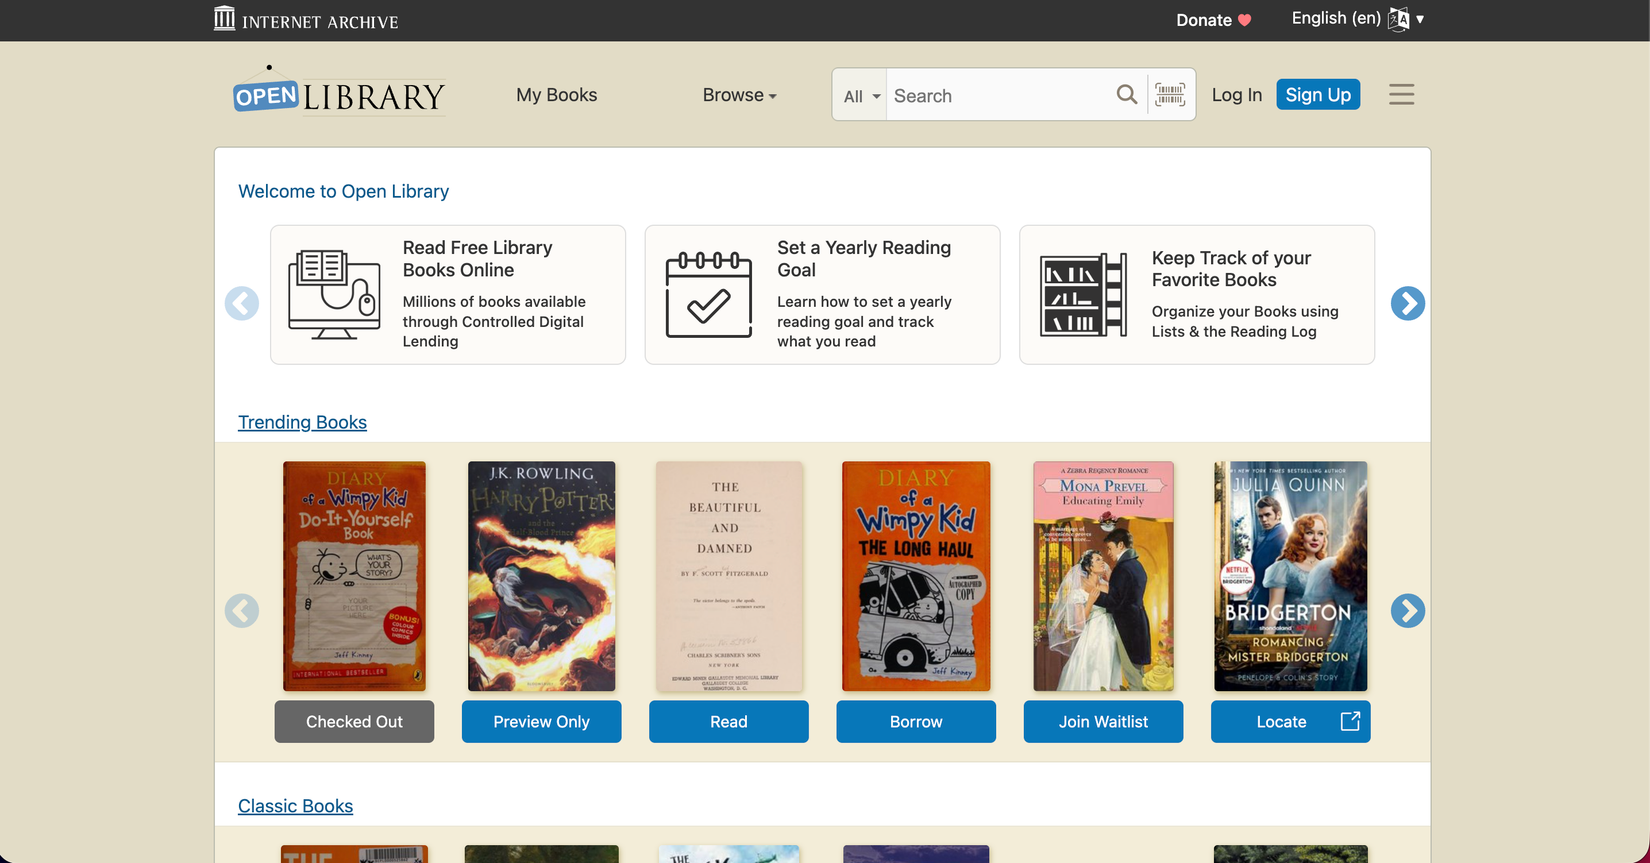Open Wimpy Kid Do-It-Yourself Book cover
Image resolution: width=1650 pixels, height=863 pixels.
[354, 576]
